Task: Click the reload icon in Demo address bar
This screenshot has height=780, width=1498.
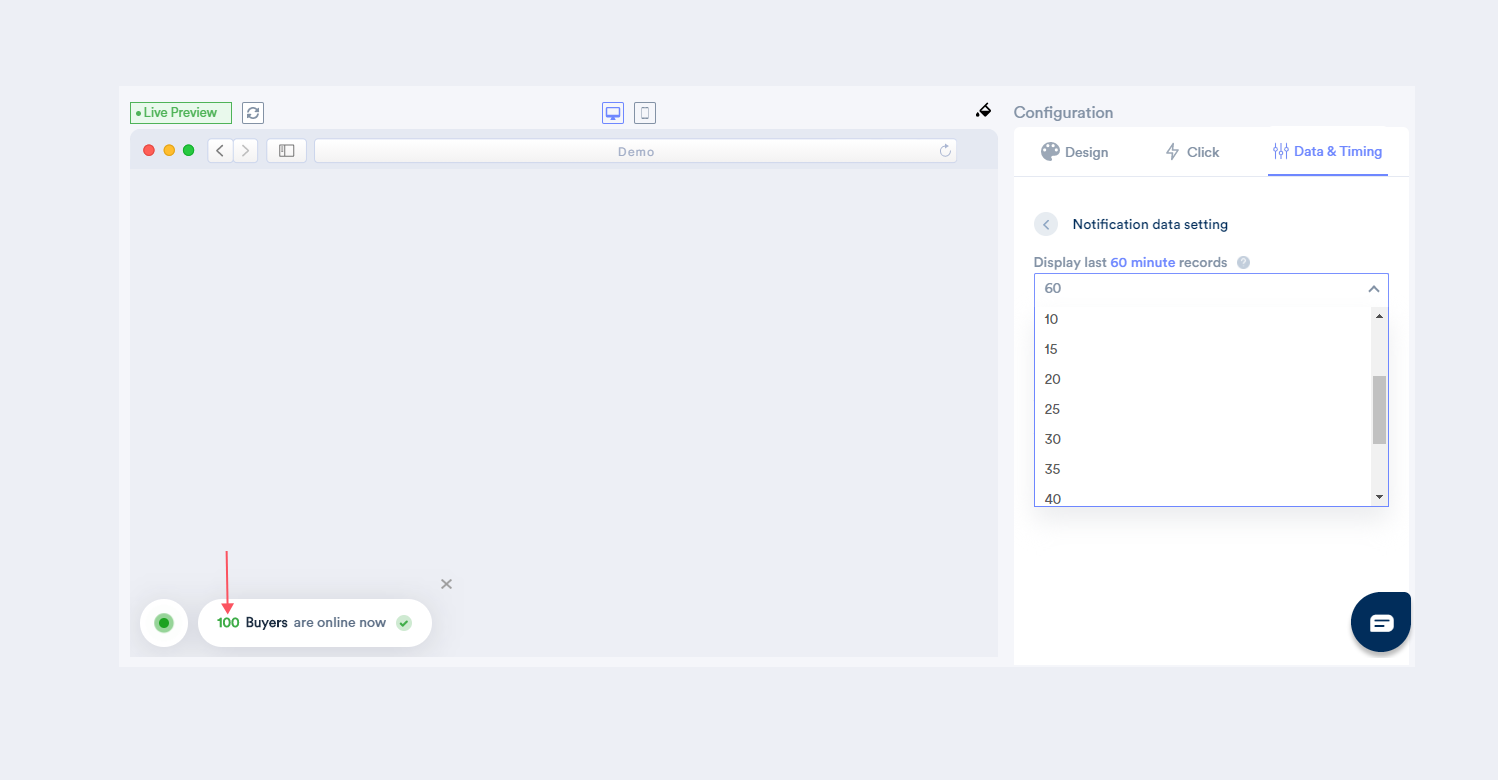Action: pos(945,151)
